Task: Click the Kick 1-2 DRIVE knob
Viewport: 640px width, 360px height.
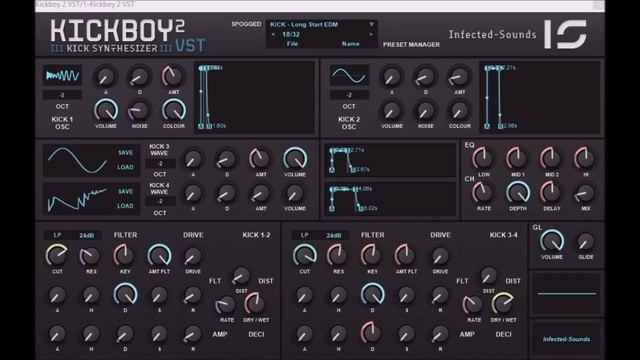Action: [193, 256]
